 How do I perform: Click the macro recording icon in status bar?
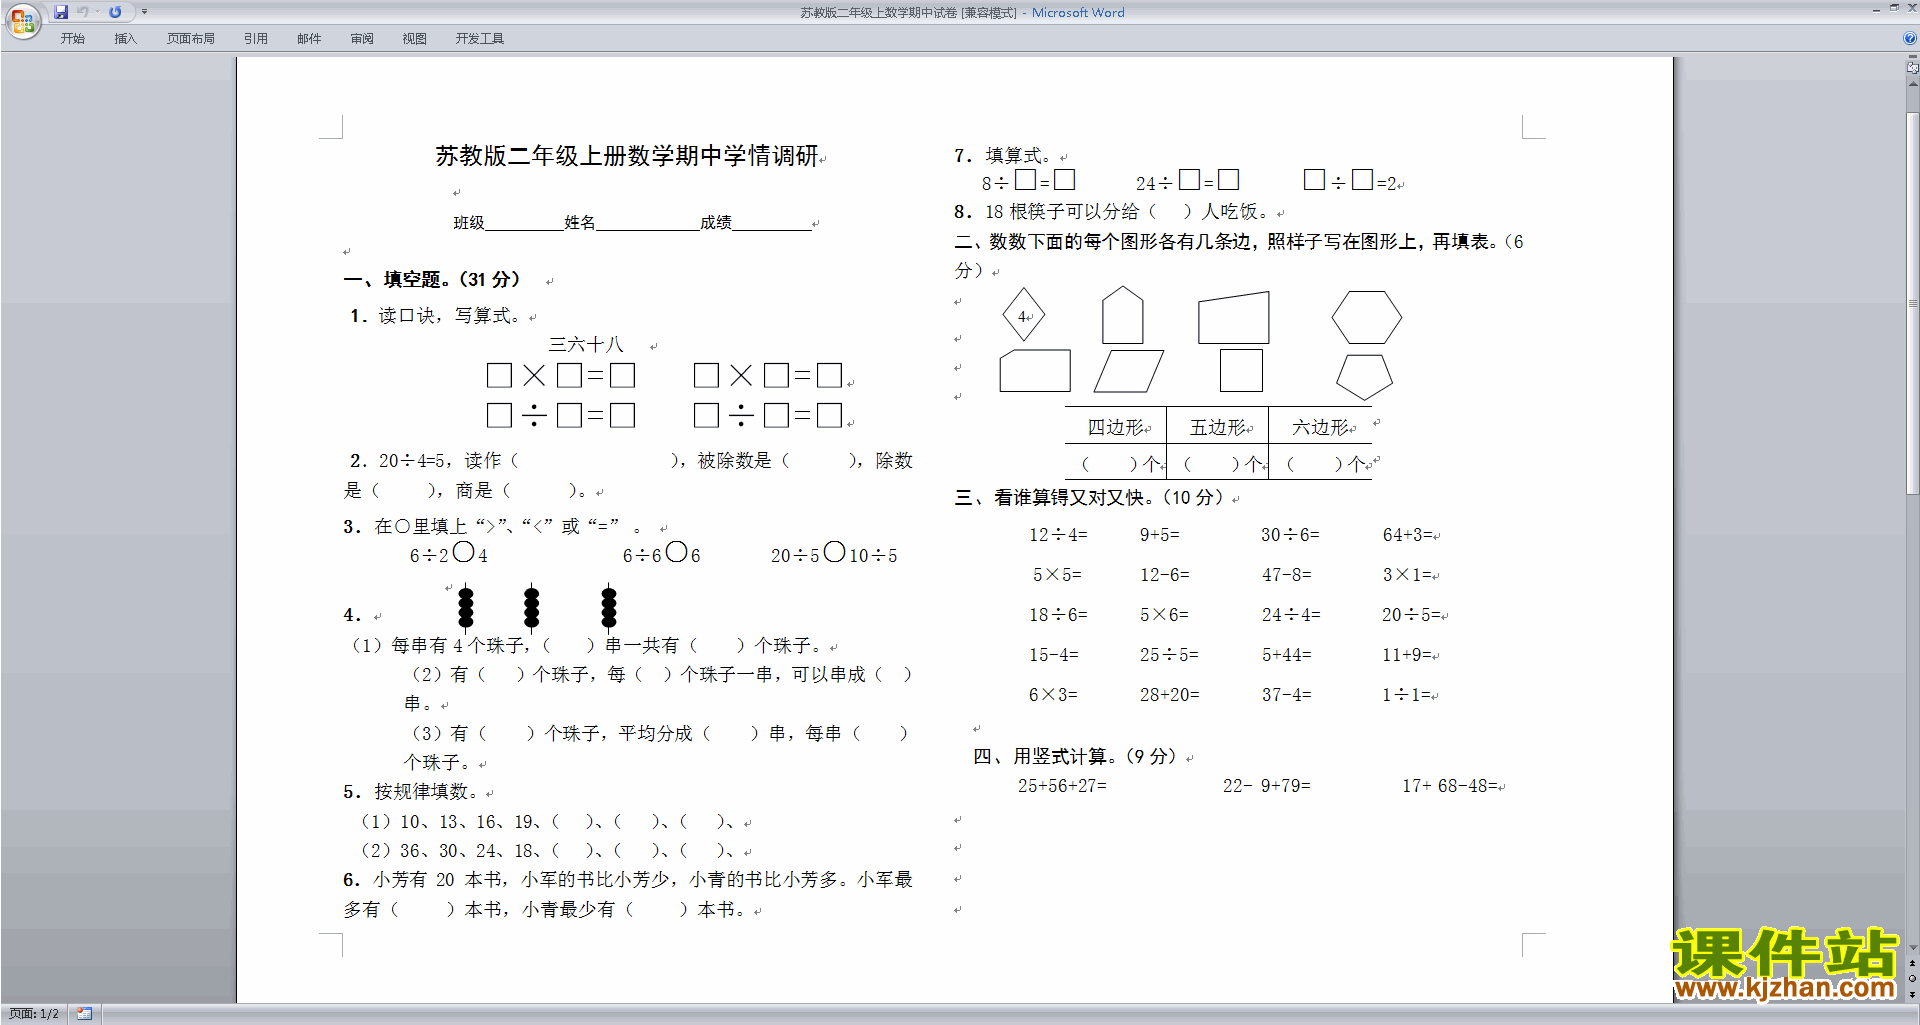(85, 1014)
